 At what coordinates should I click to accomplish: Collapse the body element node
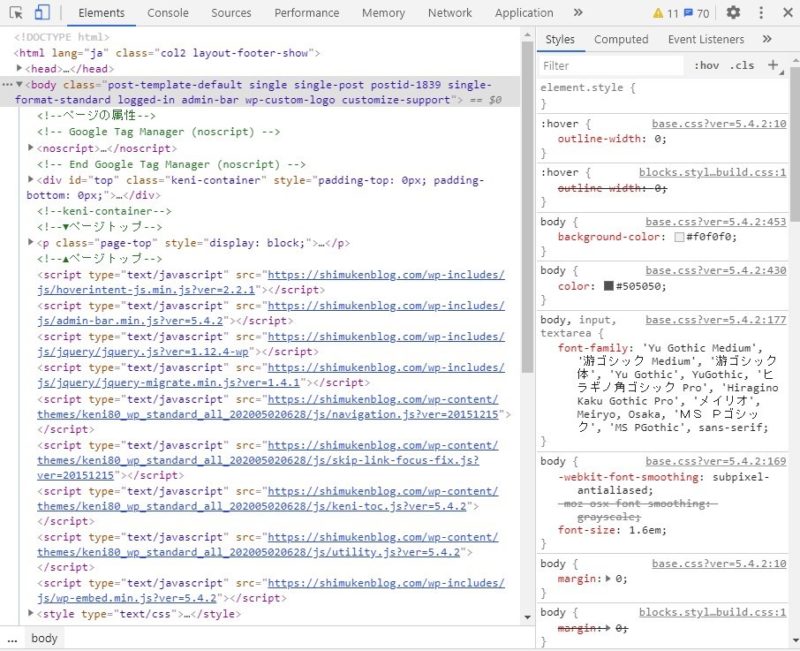pos(19,84)
